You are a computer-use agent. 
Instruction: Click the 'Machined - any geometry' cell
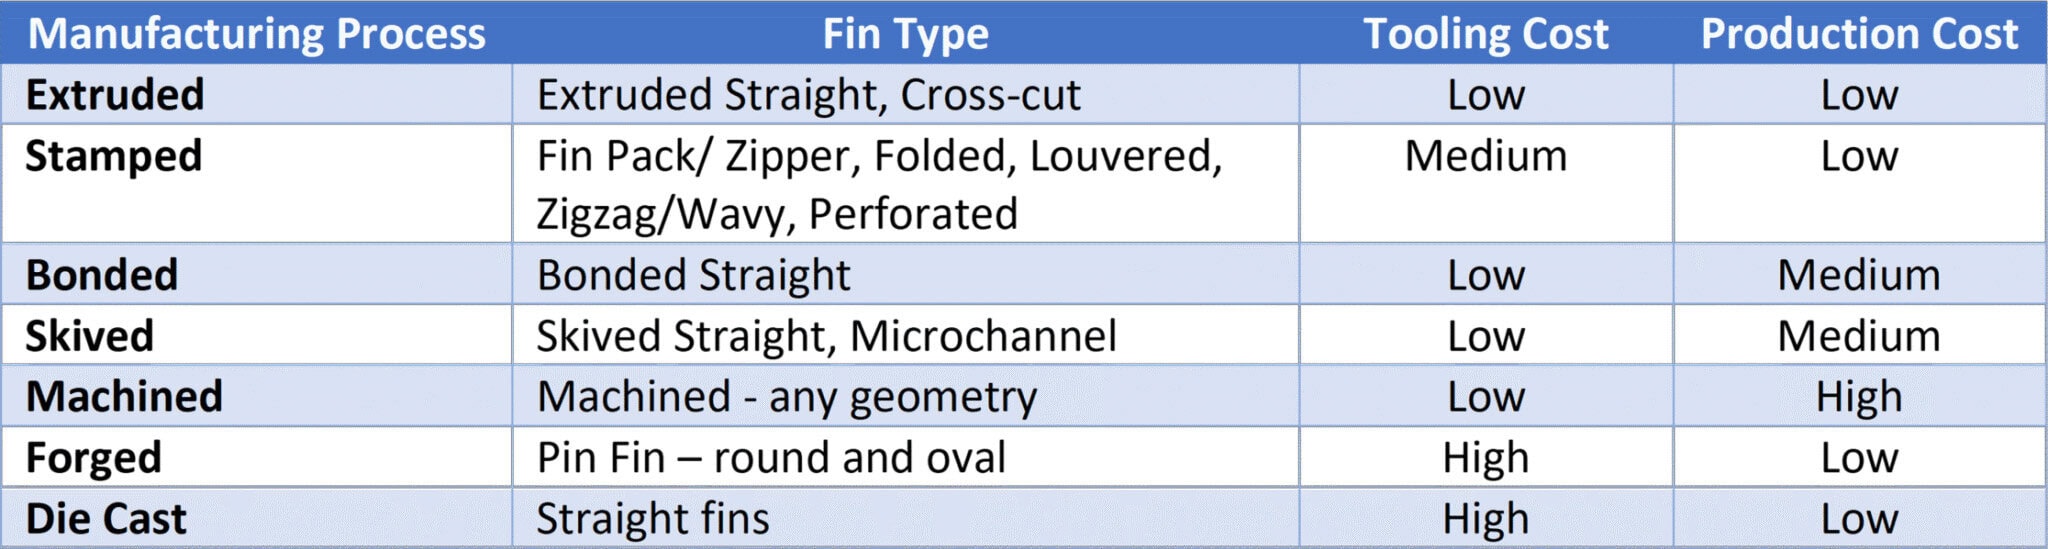pyautogui.click(x=787, y=397)
